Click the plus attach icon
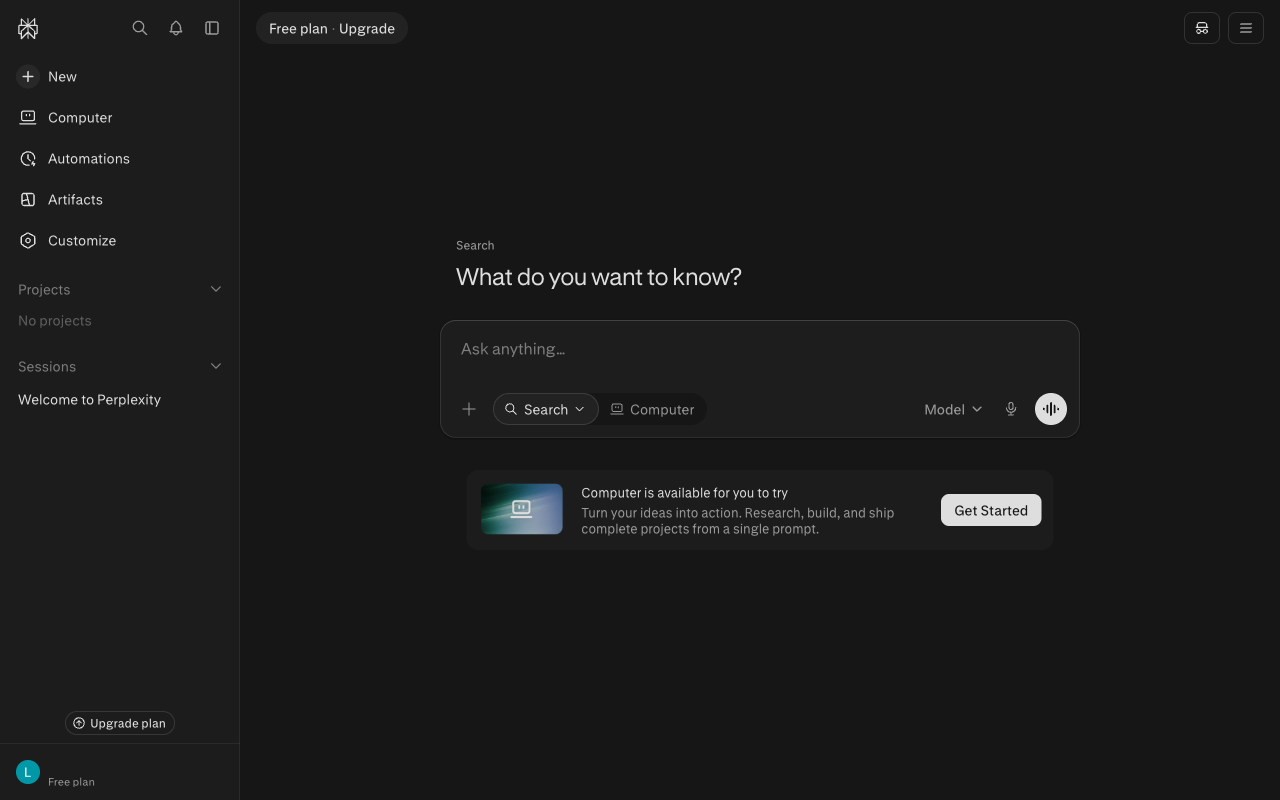The height and width of the screenshot is (800, 1280). 469,409
